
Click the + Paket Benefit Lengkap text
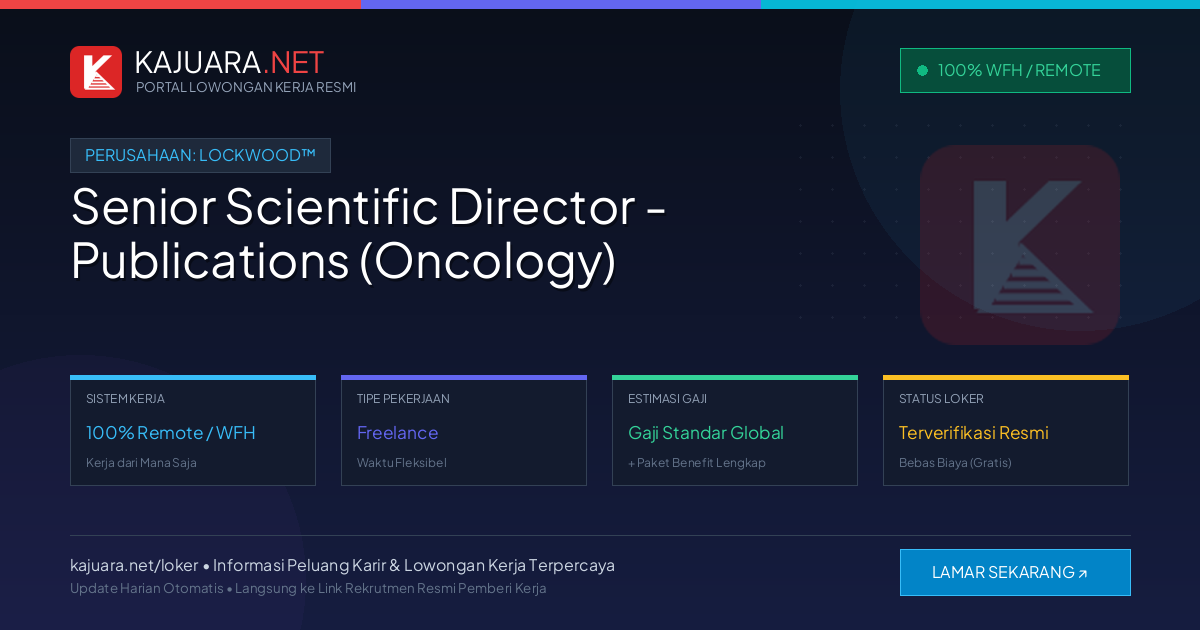697,463
